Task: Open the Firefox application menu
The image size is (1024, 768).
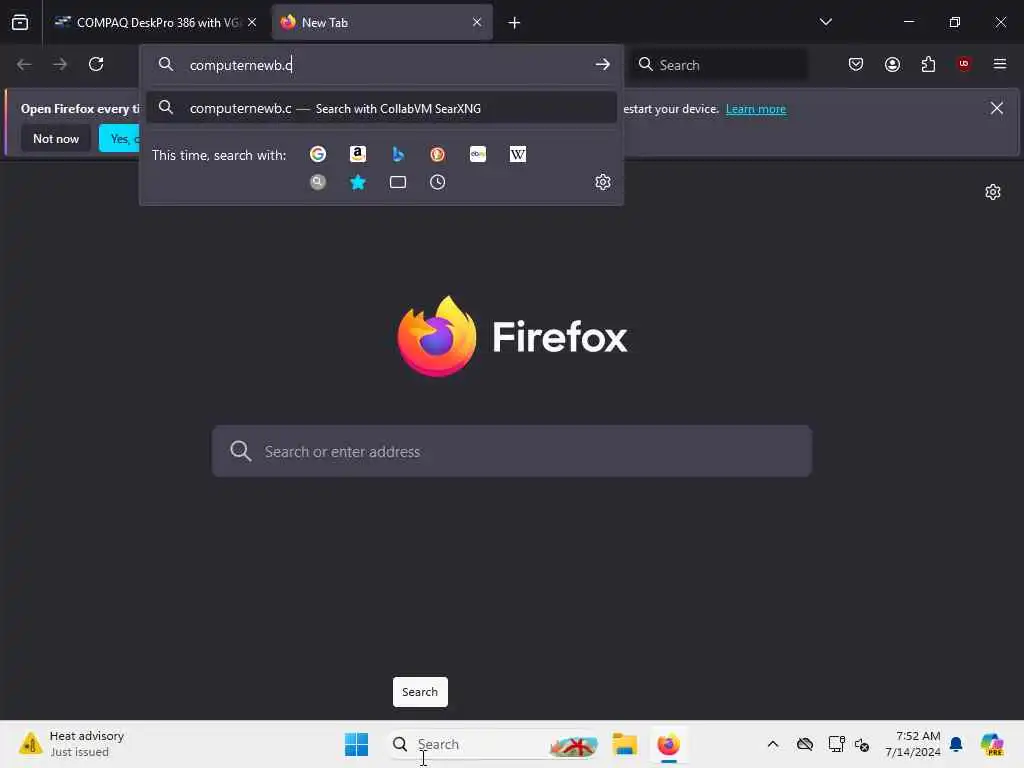Action: coord(1000,64)
